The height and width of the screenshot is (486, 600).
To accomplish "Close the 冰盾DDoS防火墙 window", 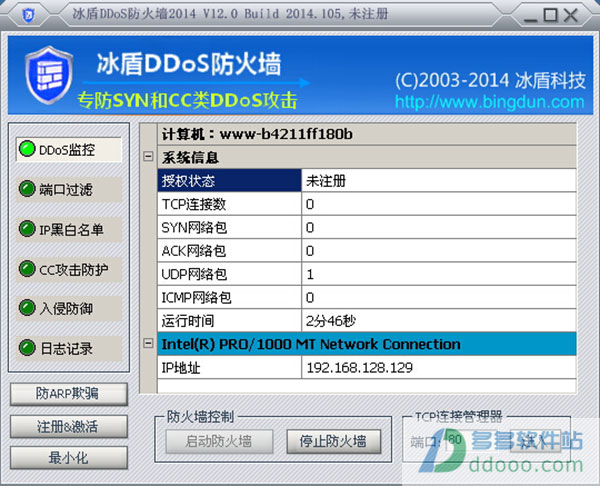I will 571,15.
